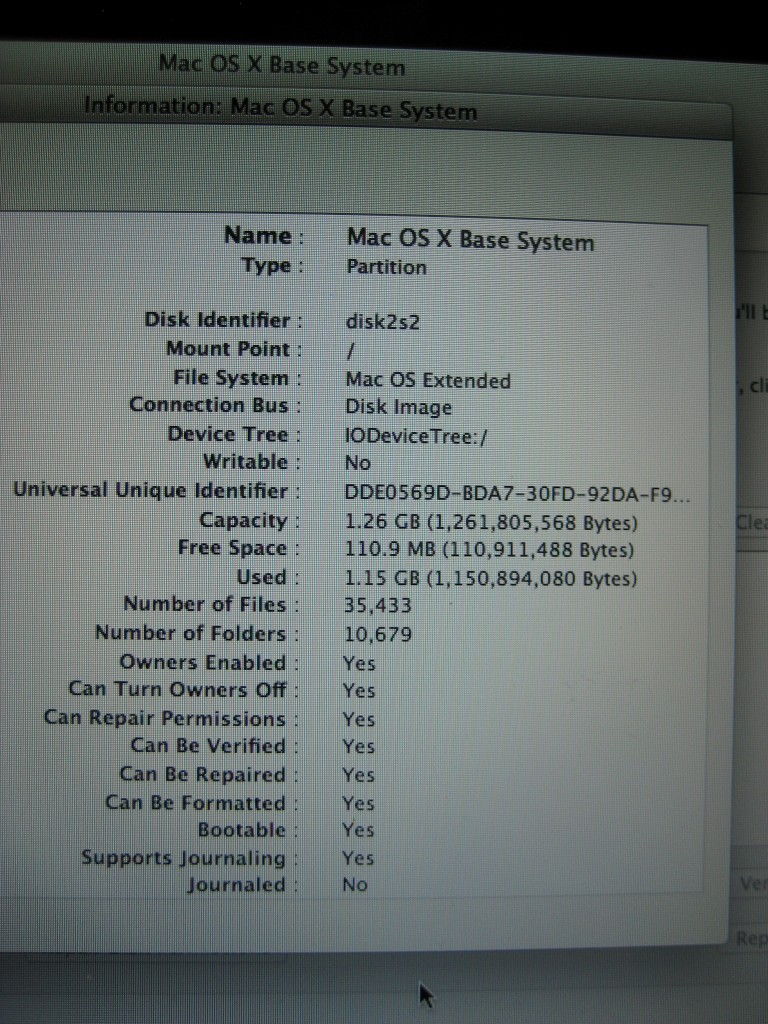The width and height of the screenshot is (768, 1024).
Task: Click the 'Name :' label
Action: [264, 235]
